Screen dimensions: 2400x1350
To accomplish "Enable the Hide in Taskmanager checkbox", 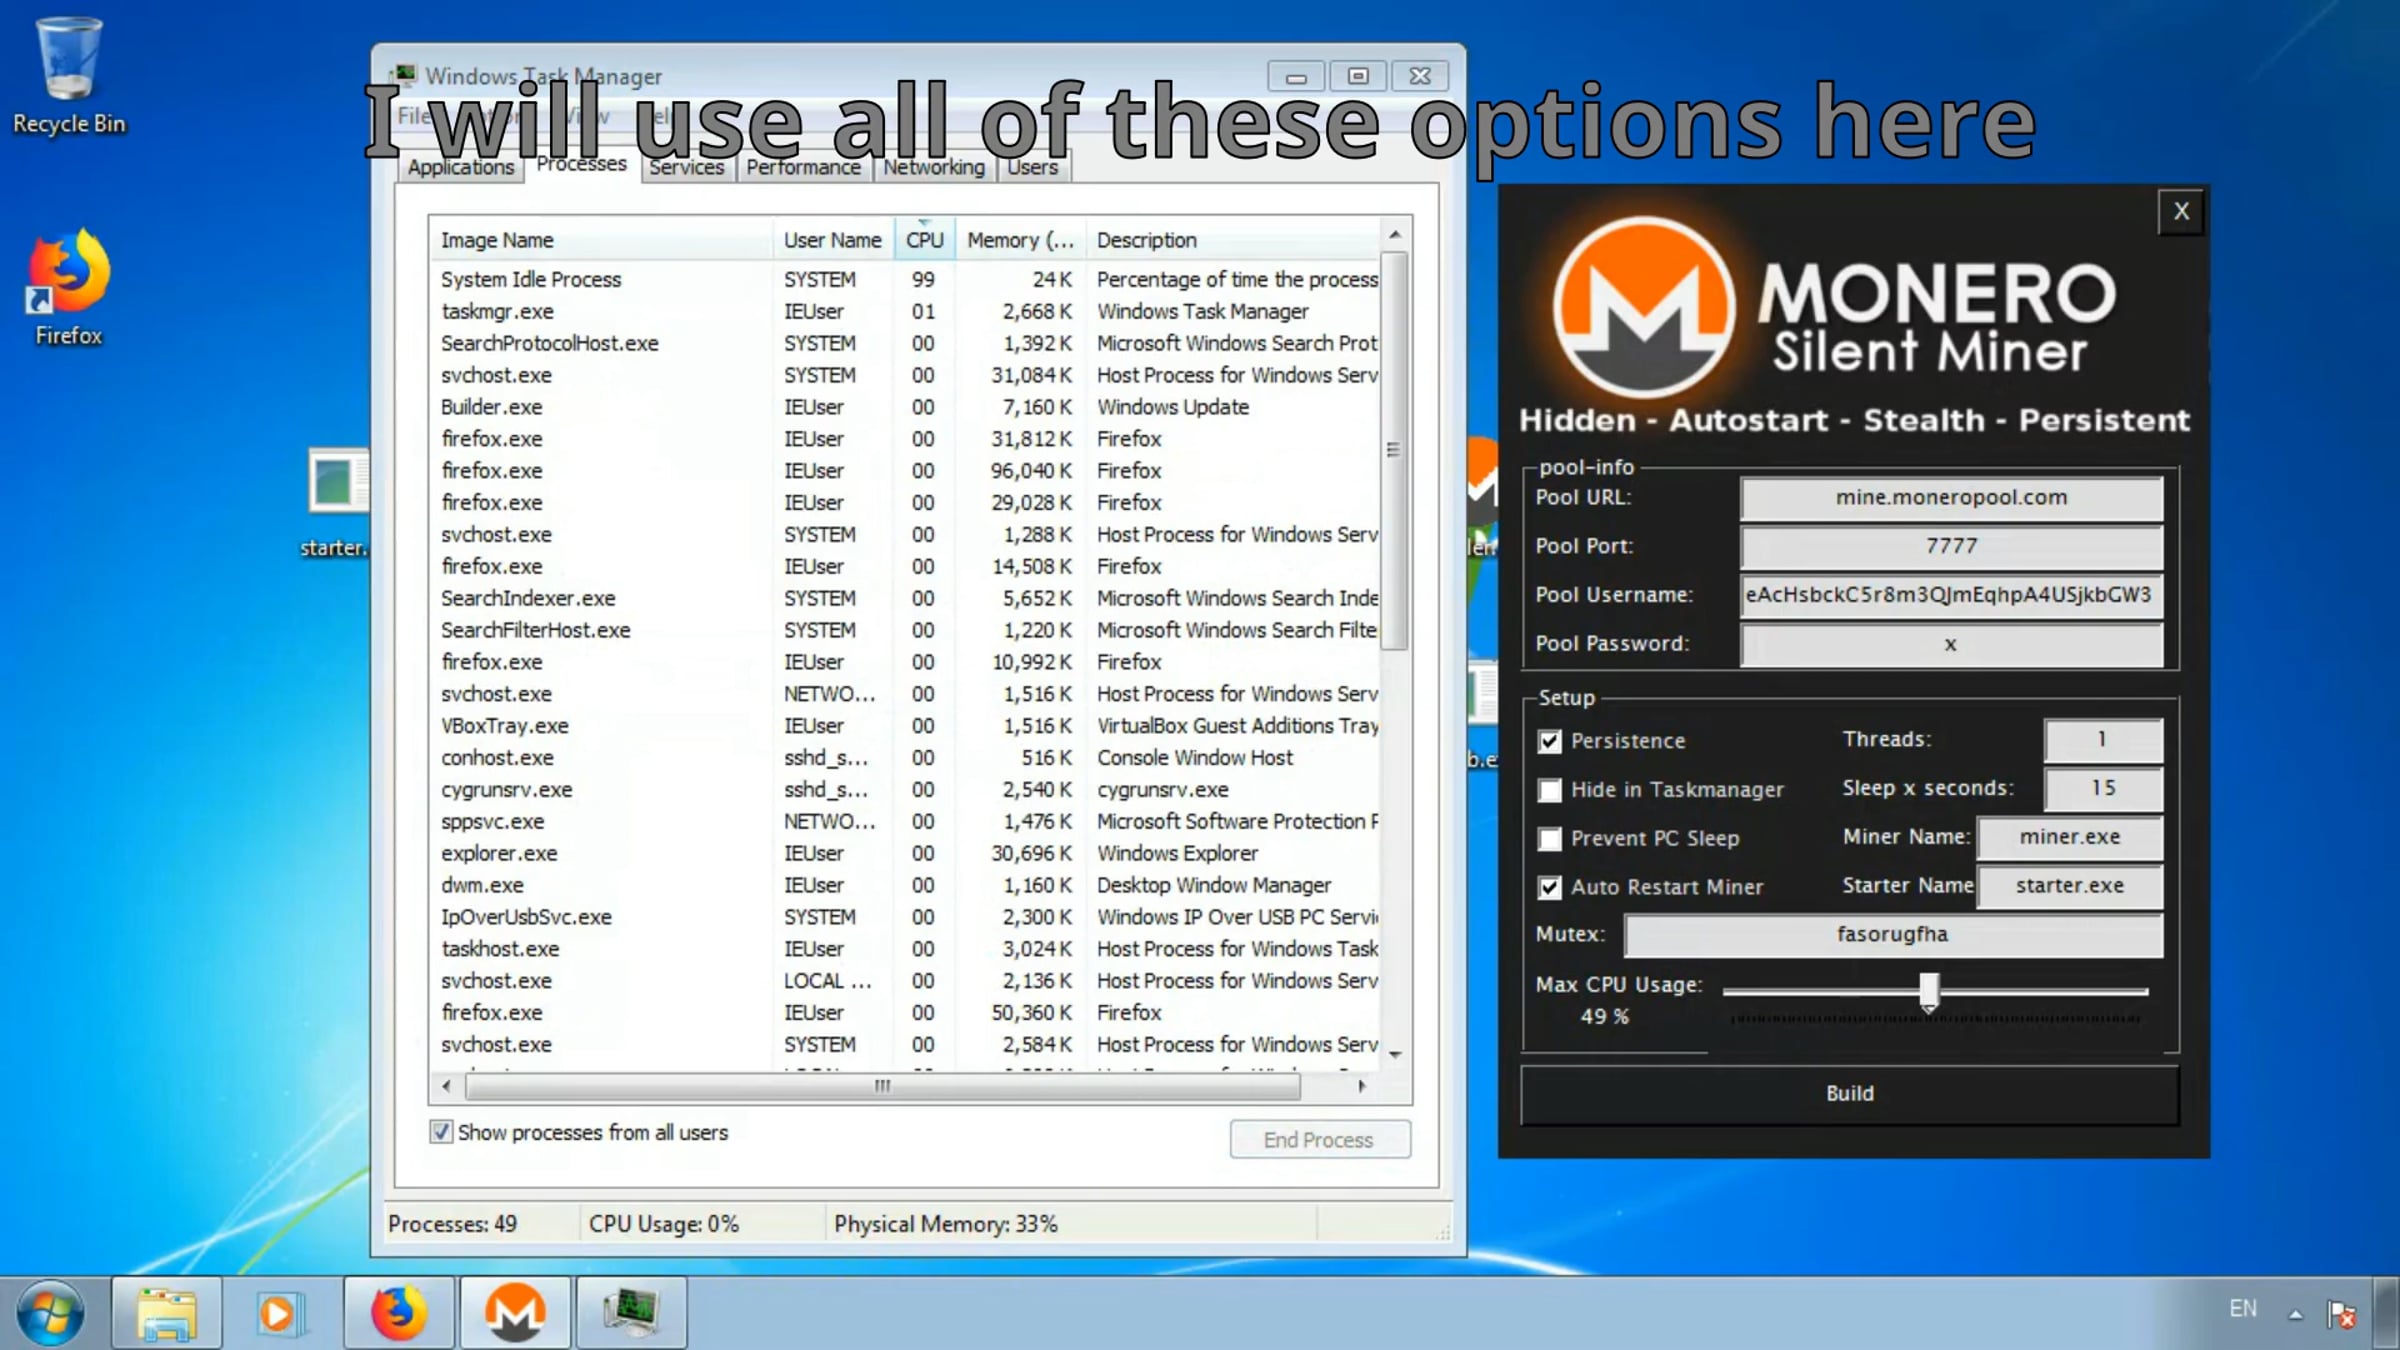I will 1549,790.
